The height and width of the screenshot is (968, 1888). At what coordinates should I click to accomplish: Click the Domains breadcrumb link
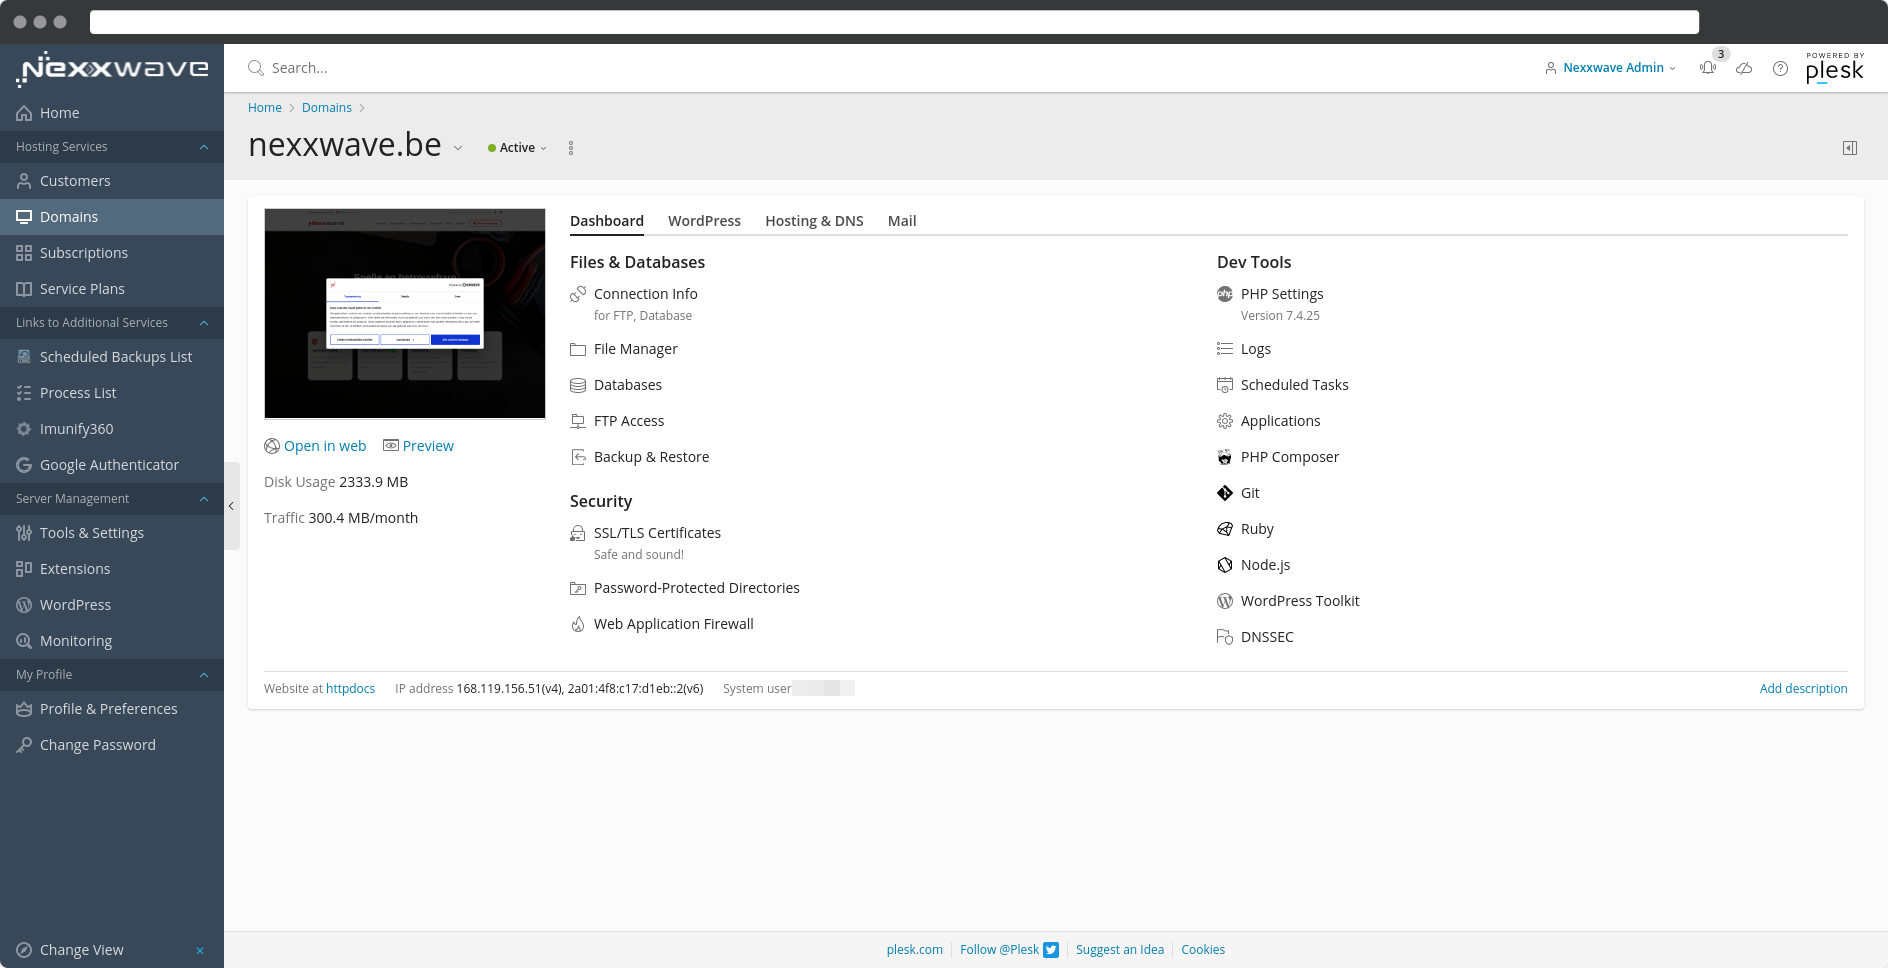(x=327, y=108)
